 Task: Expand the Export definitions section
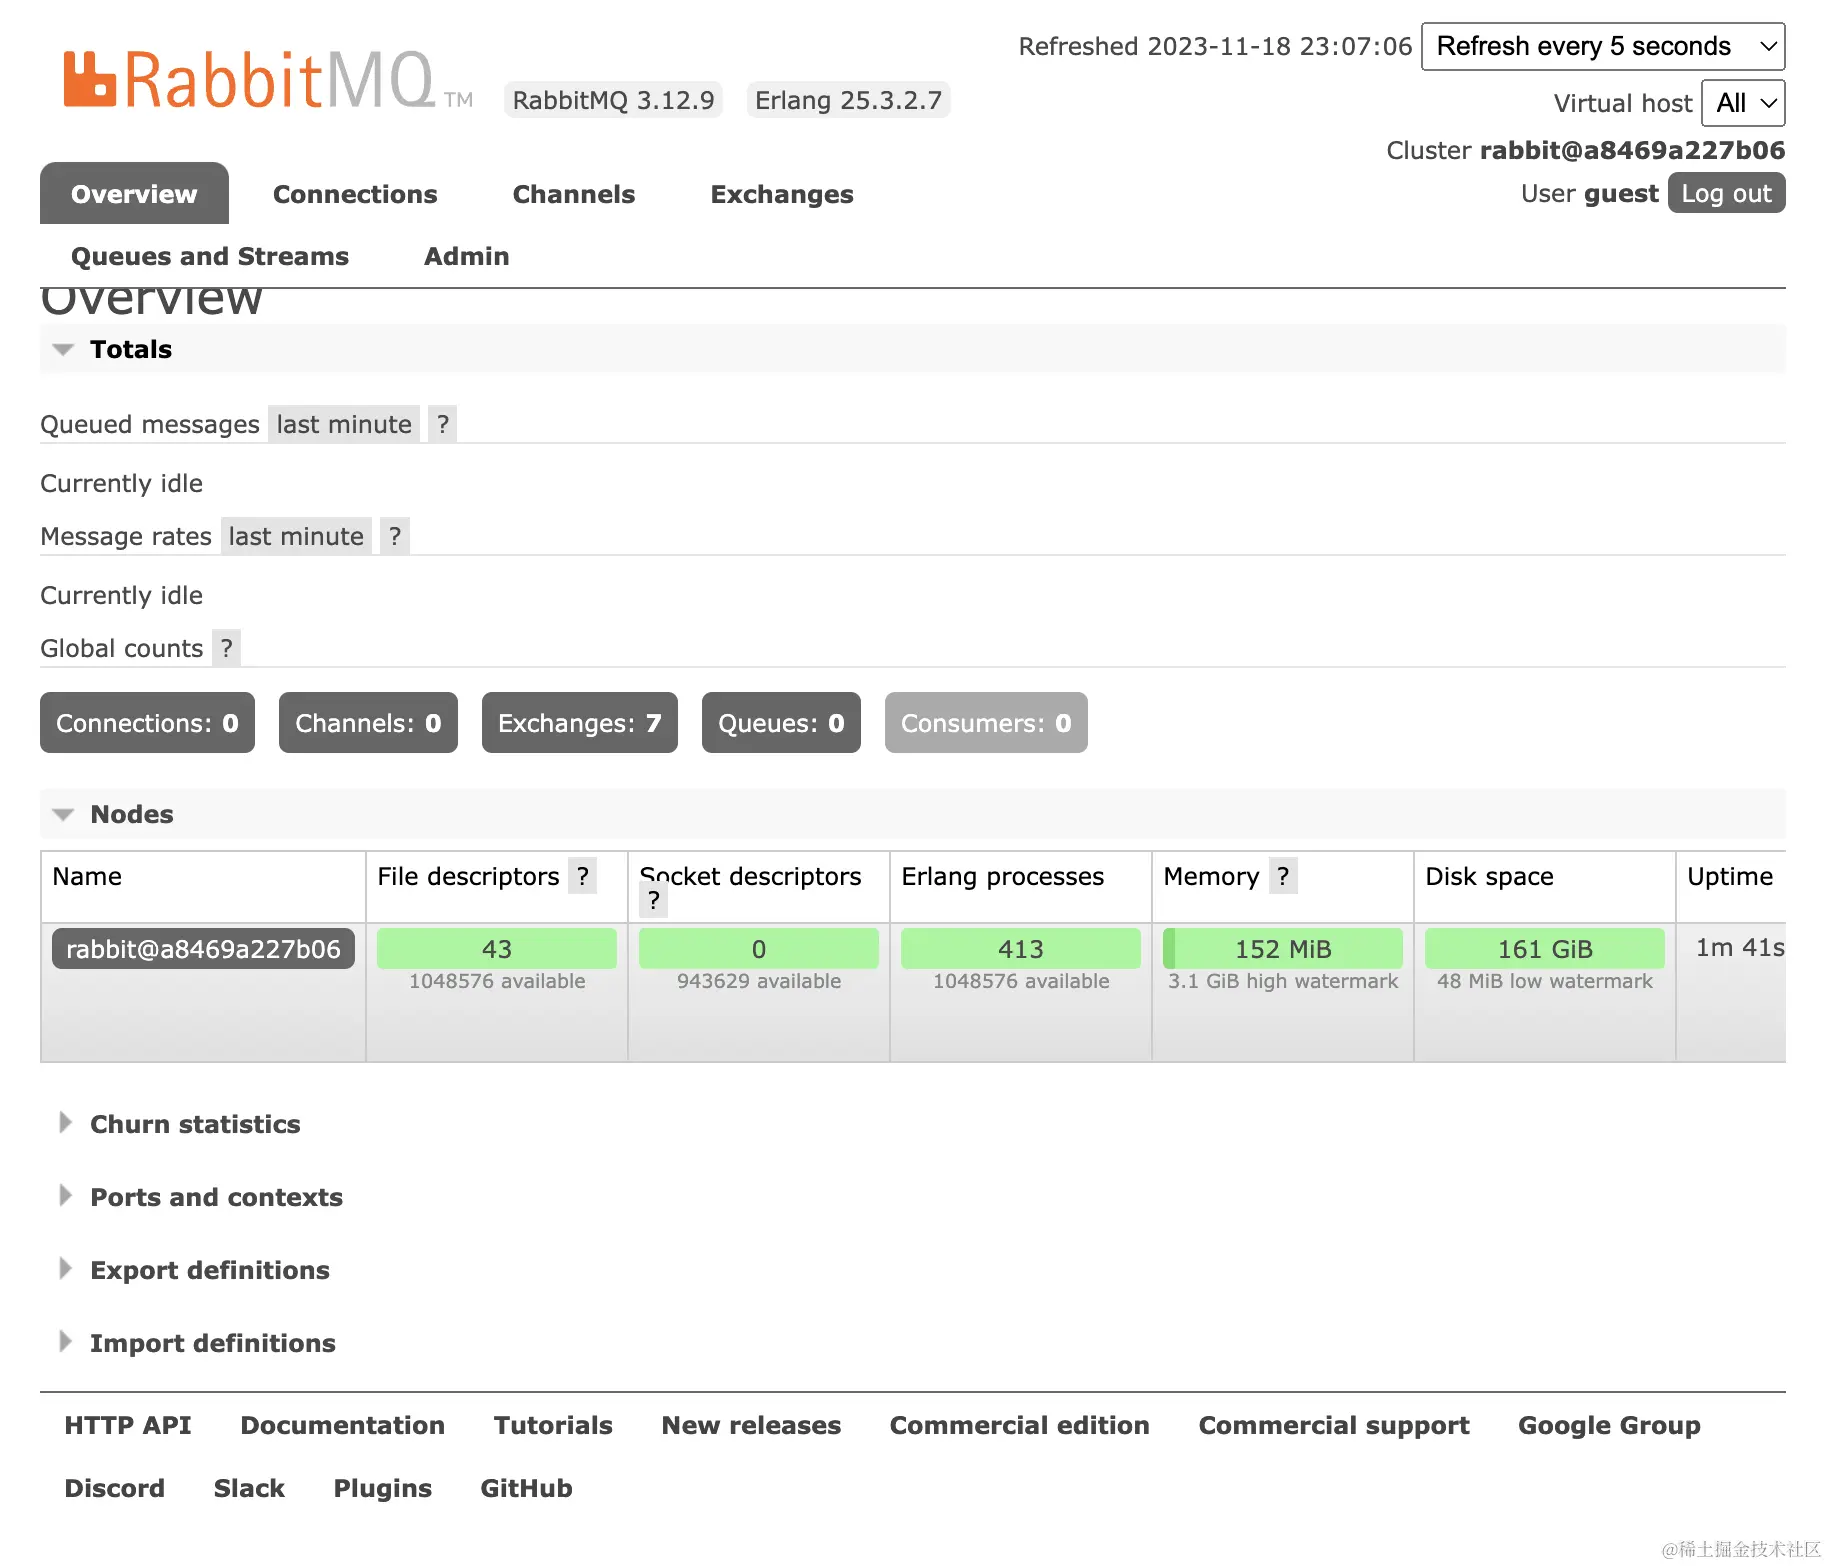pyautogui.click(x=209, y=1270)
